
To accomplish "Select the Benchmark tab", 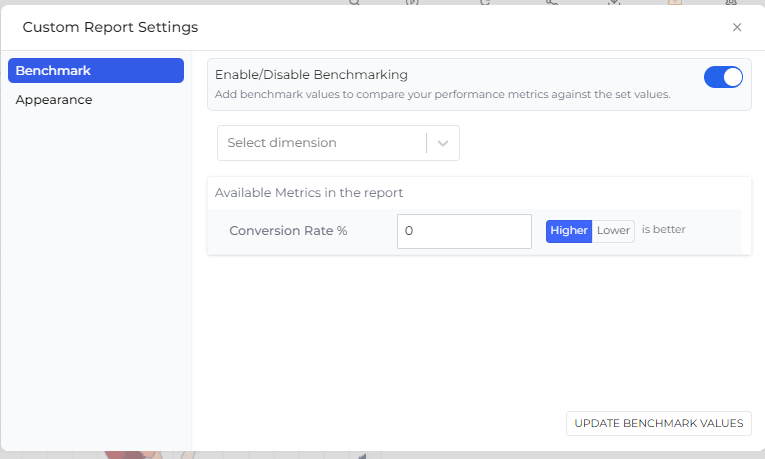I will point(96,71).
